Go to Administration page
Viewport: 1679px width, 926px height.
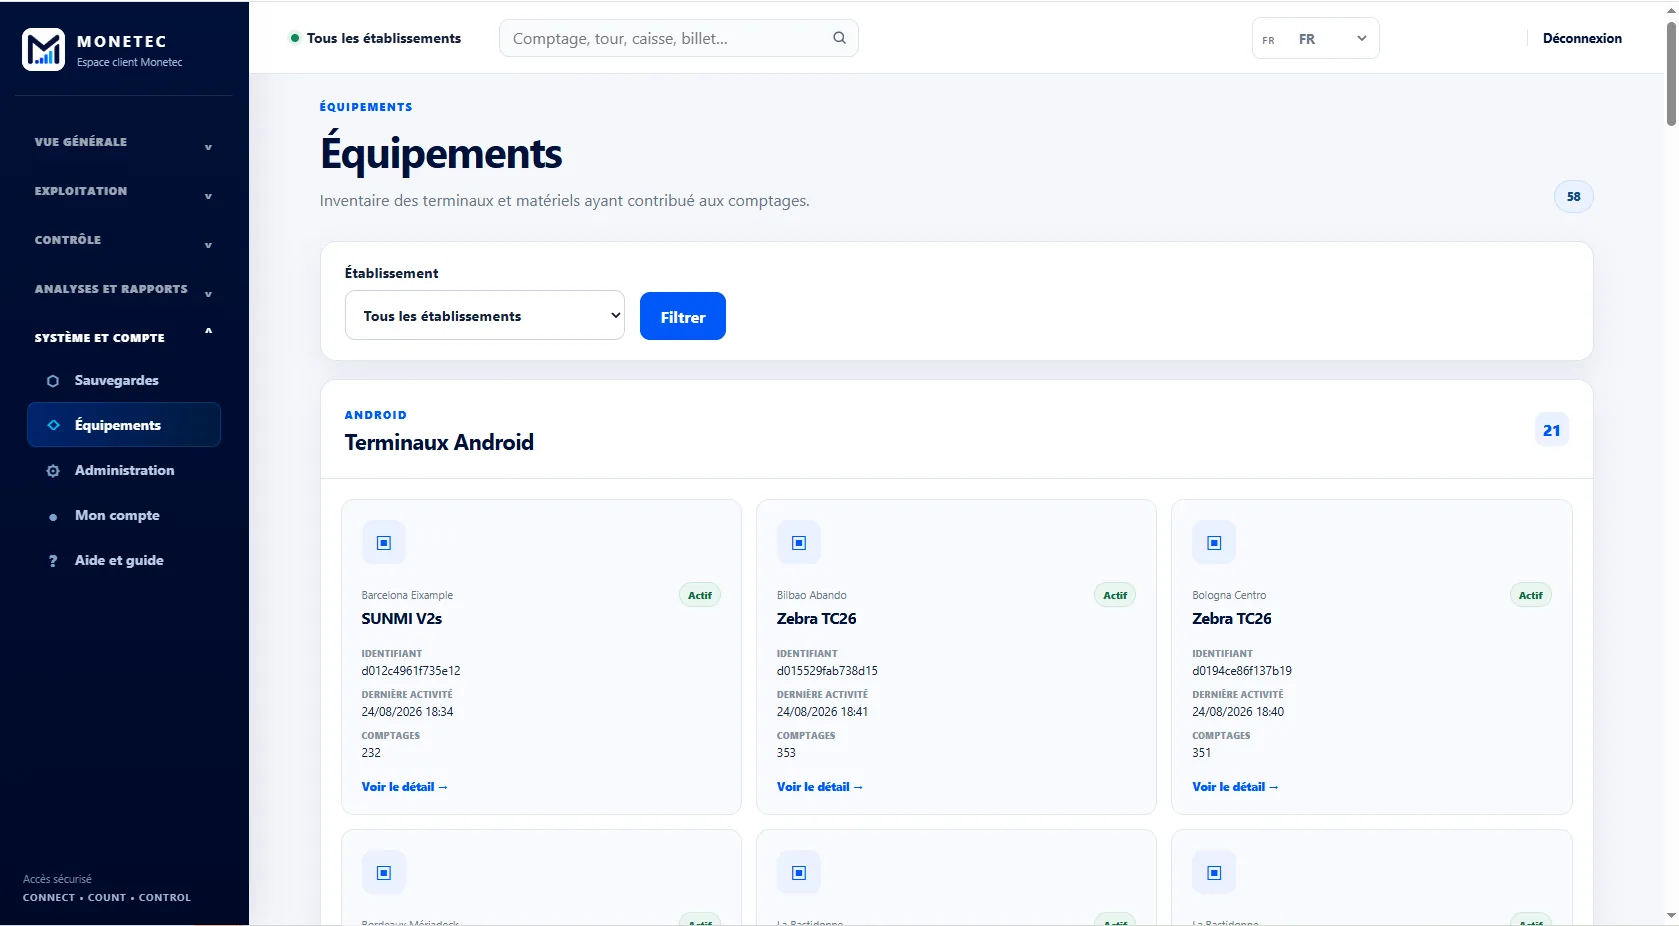[124, 470]
